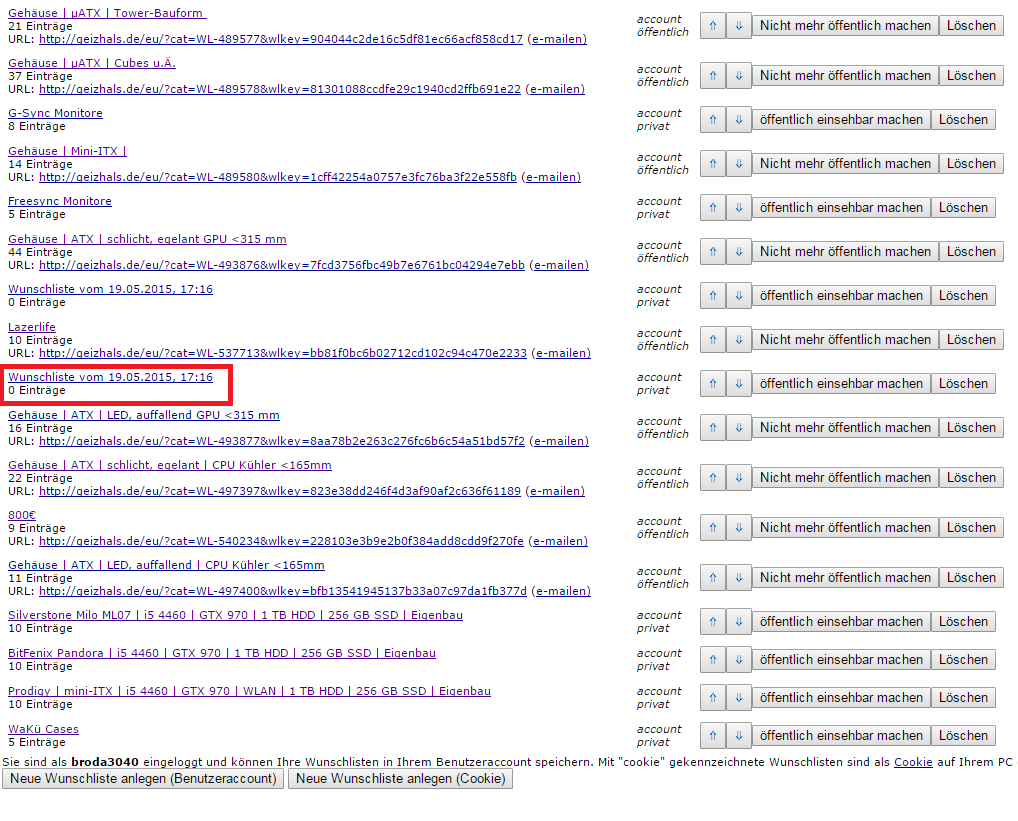
Task: Move the BitFenix Pandora list down
Action: (x=739, y=660)
